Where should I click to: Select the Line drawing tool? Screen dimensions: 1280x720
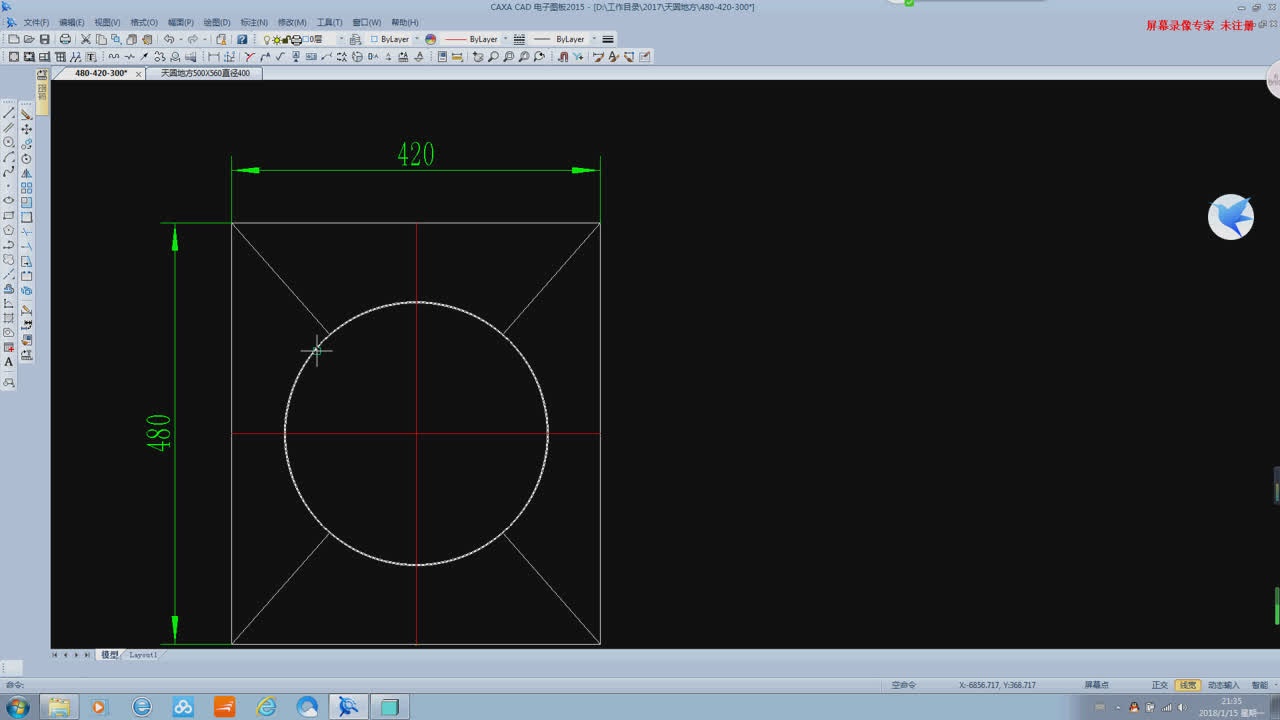[x=9, y=113]
